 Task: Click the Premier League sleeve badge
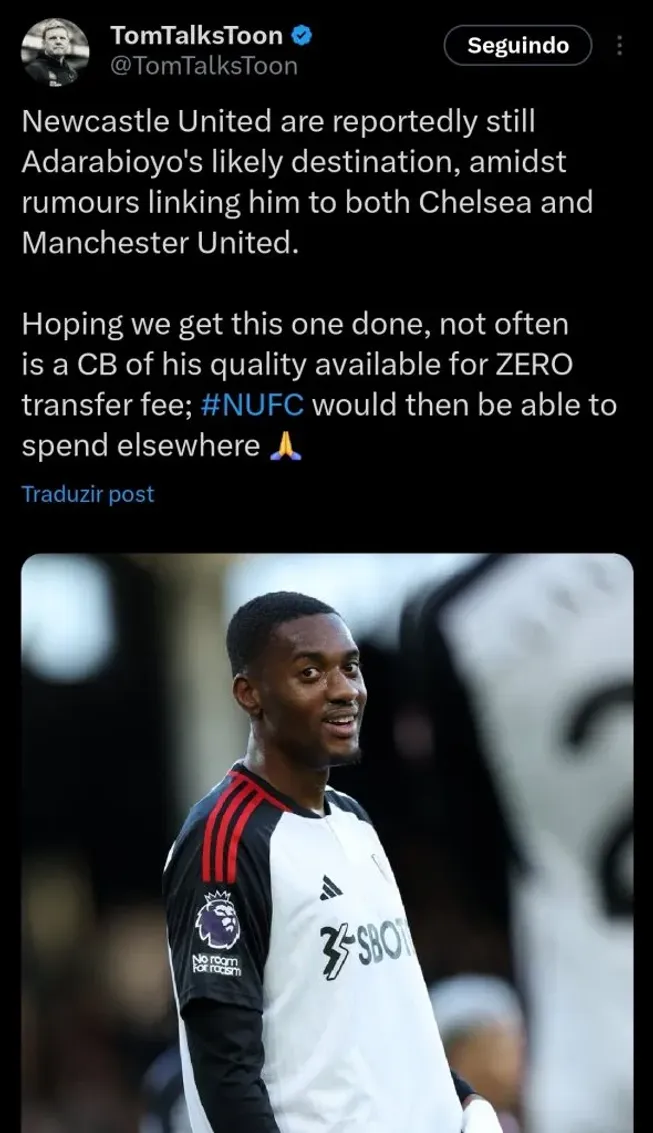(x=217, y=921)
